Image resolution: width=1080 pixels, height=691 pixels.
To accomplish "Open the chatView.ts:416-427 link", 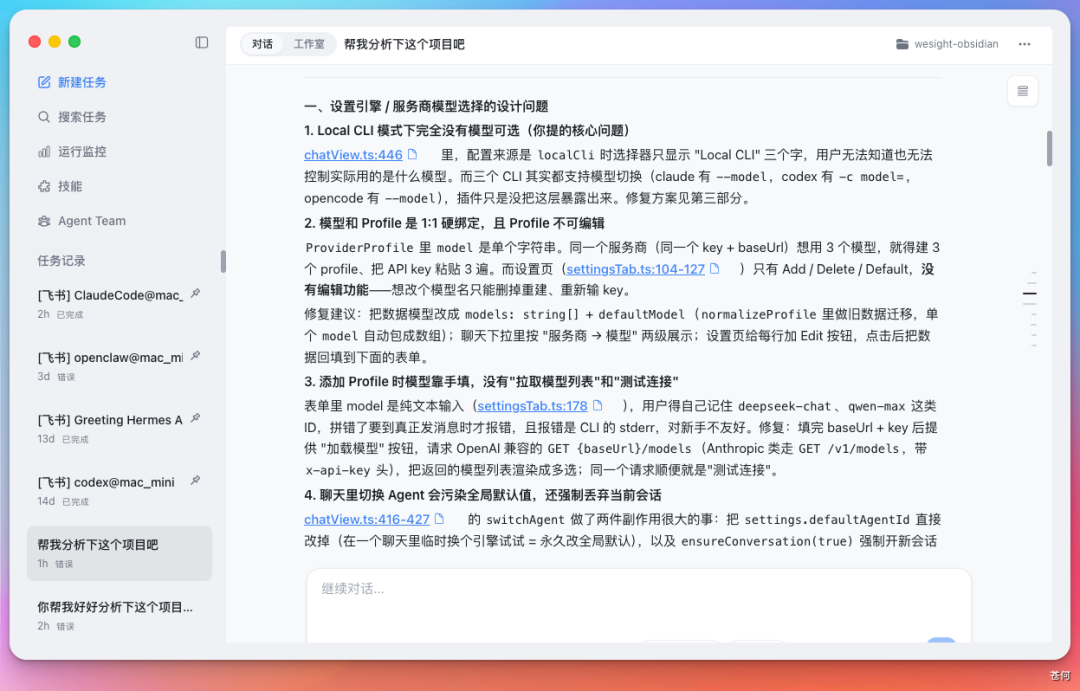I will click(366, 519).
